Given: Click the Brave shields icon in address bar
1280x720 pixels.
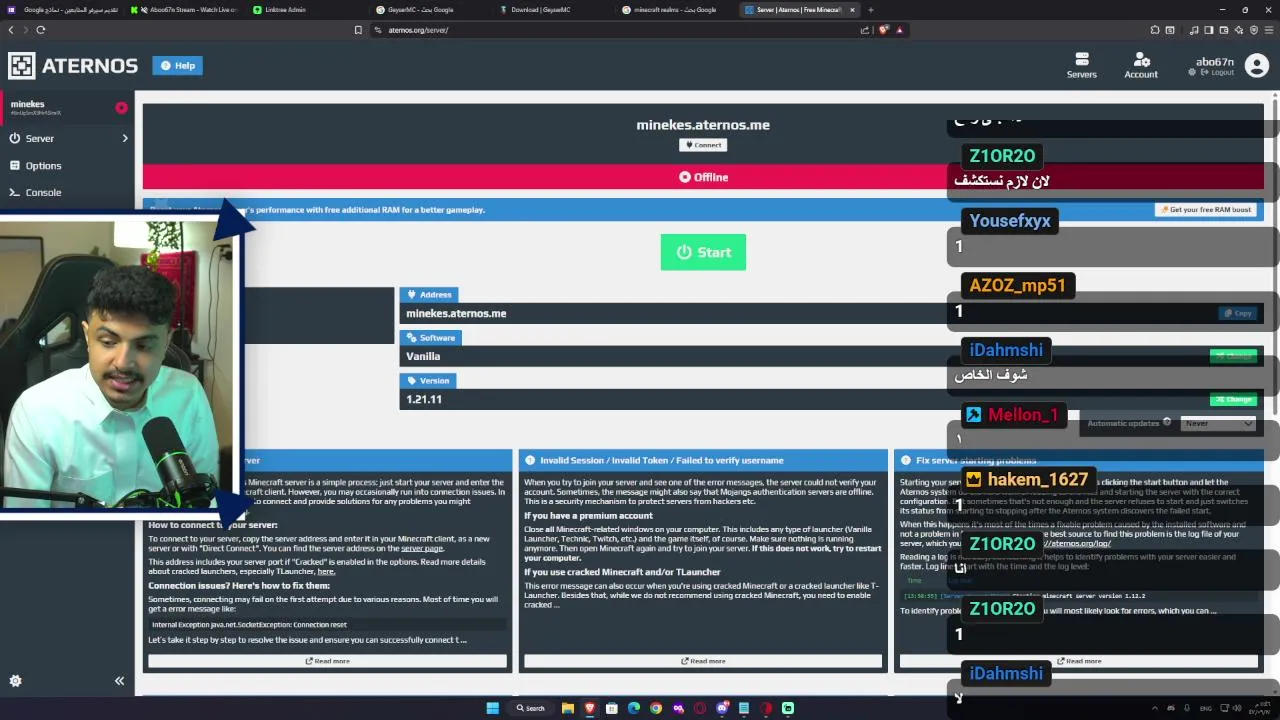Looking at the screenshot, I should click(883, 30).
